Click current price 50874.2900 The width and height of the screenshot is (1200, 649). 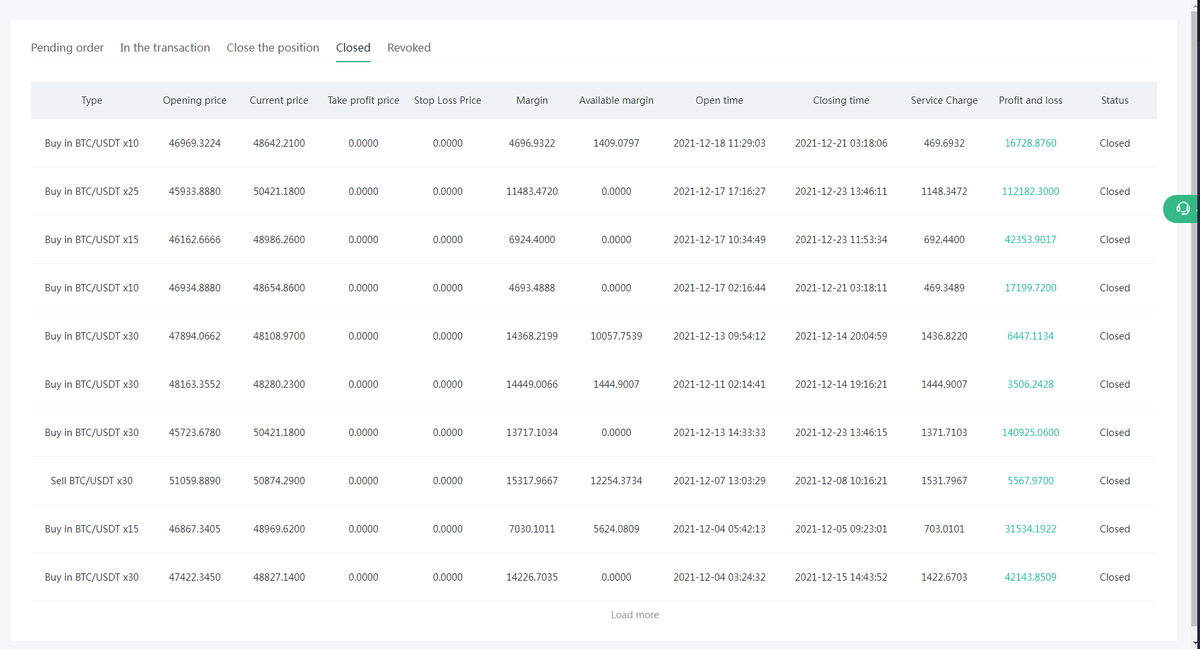(x=279, y=481)
